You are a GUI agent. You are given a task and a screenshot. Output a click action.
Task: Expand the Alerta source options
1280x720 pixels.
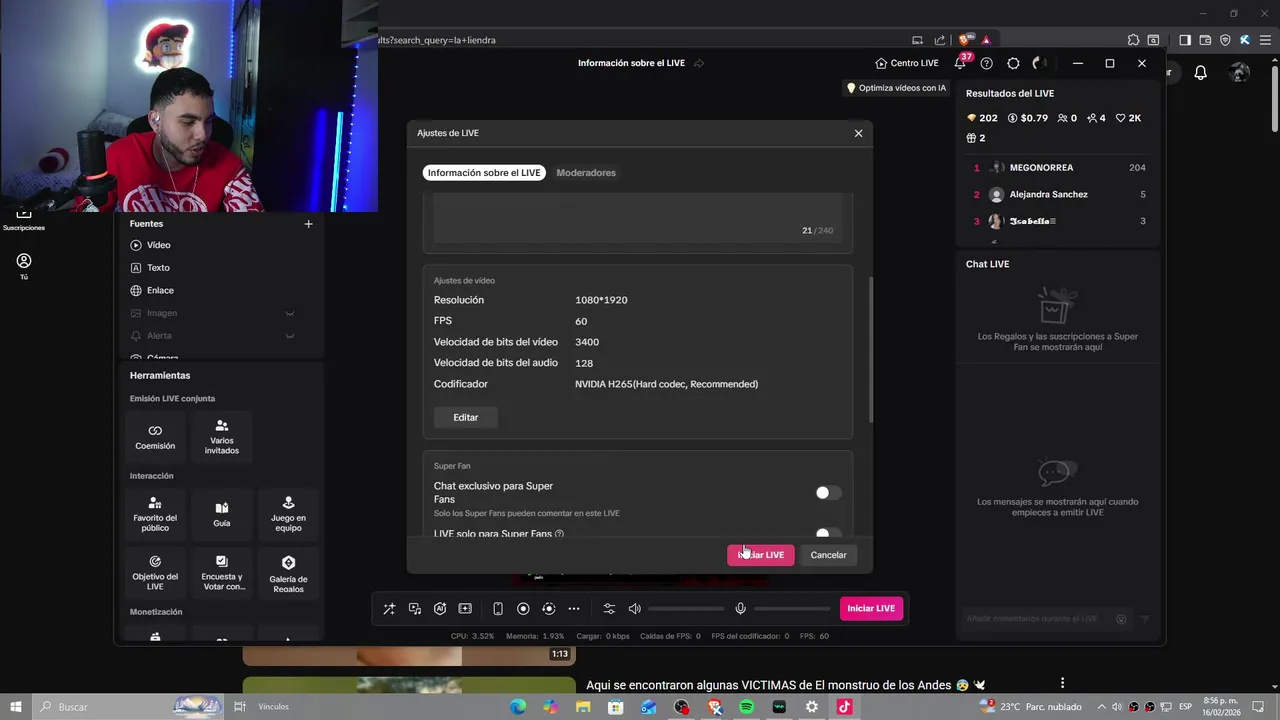pyautogui.click(x=290, y=336)
